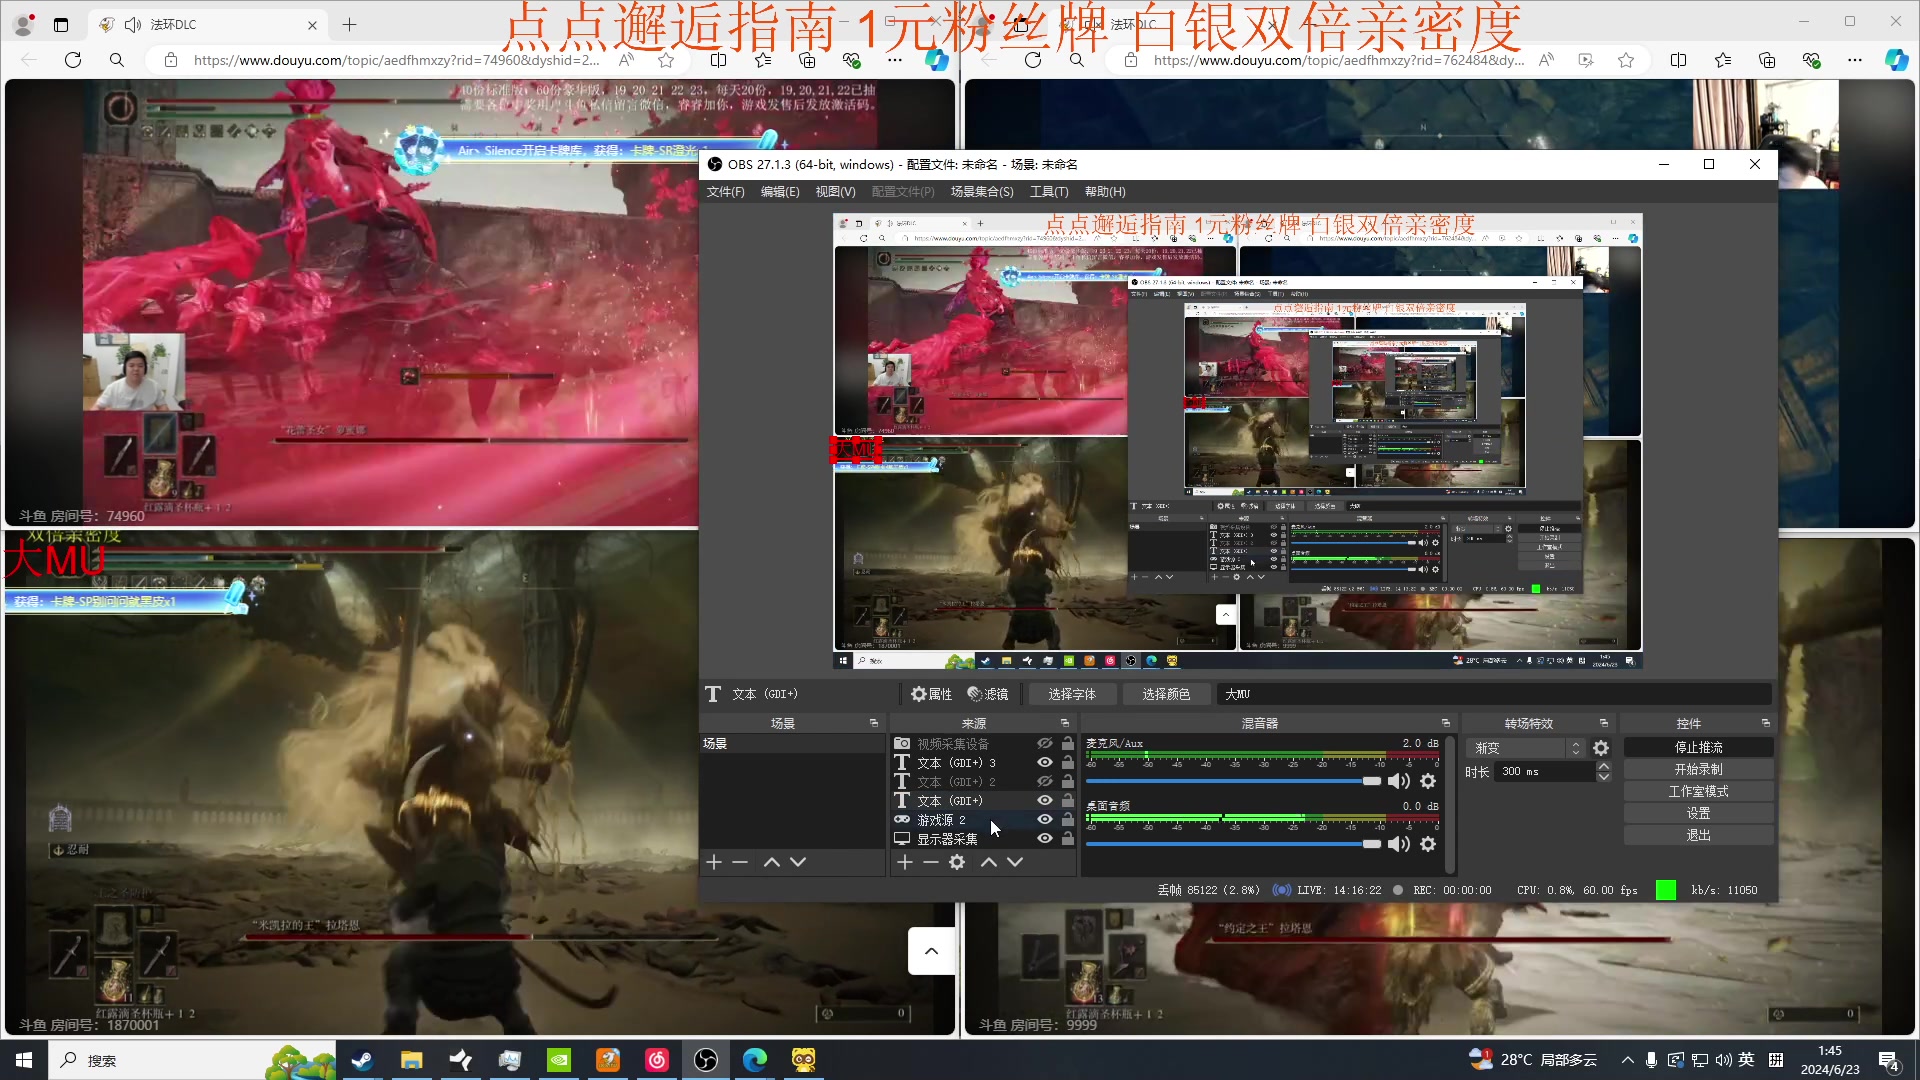This screenshot has height=1080, width=1920.
Task: Adjust the 桌面音频 volume slider
Action: [1233, 844]
